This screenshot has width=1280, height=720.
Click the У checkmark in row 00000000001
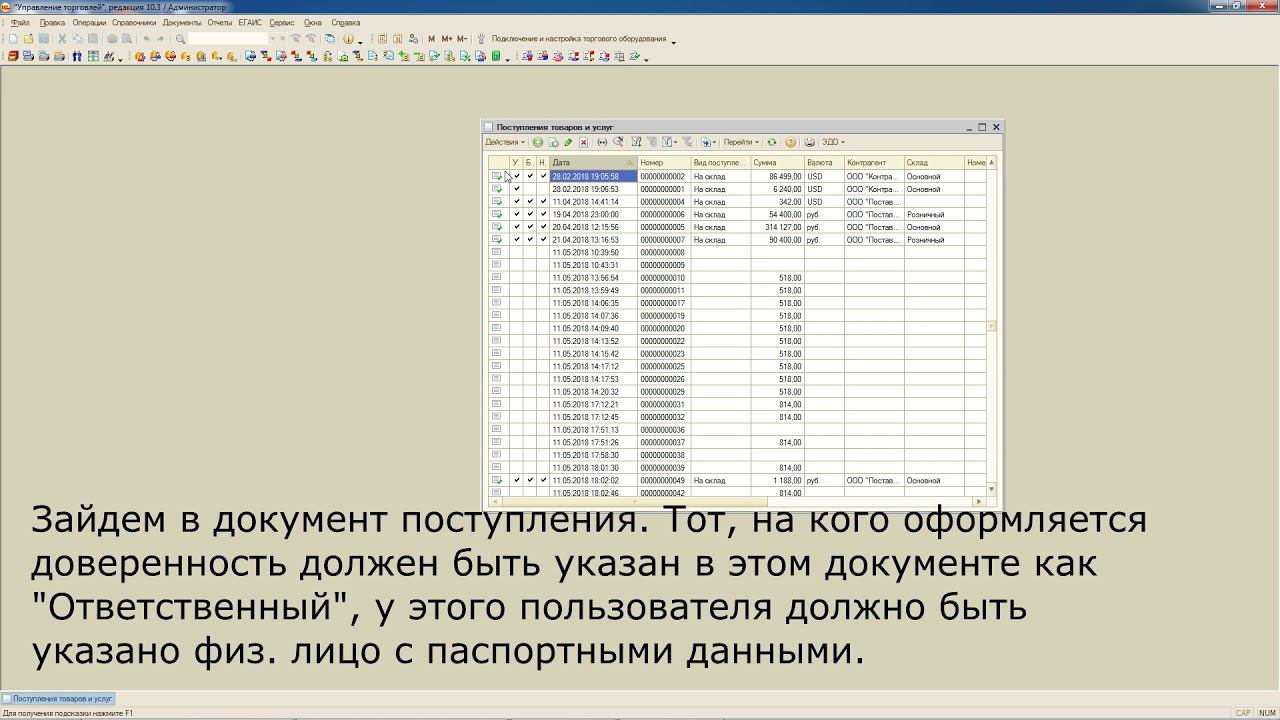point(517,189)
